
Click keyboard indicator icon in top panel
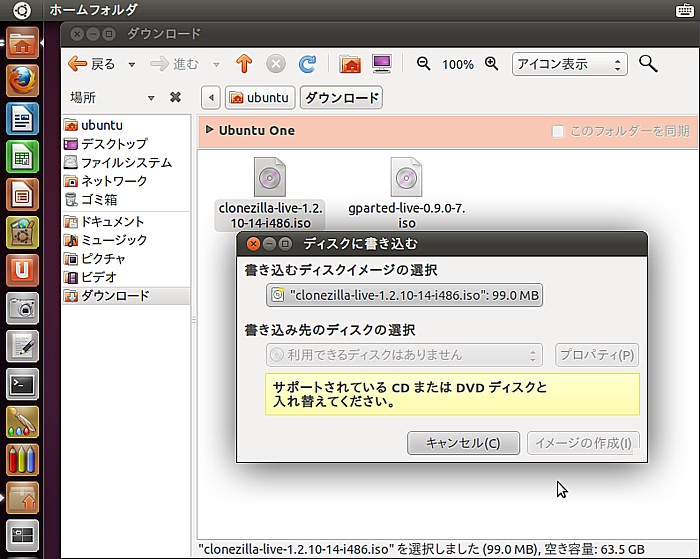point(684,10)
